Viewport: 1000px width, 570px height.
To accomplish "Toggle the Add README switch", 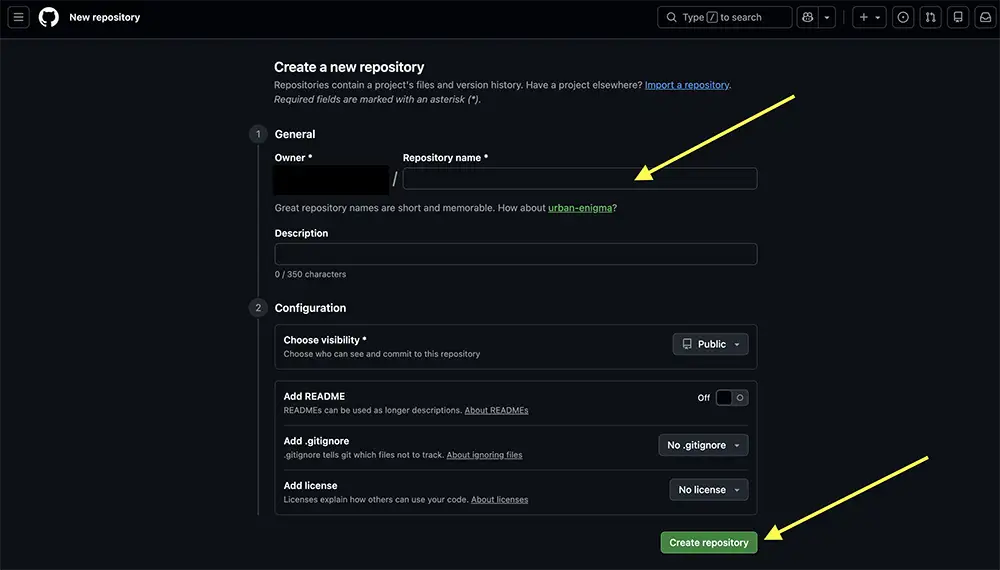I will [732, 397].
